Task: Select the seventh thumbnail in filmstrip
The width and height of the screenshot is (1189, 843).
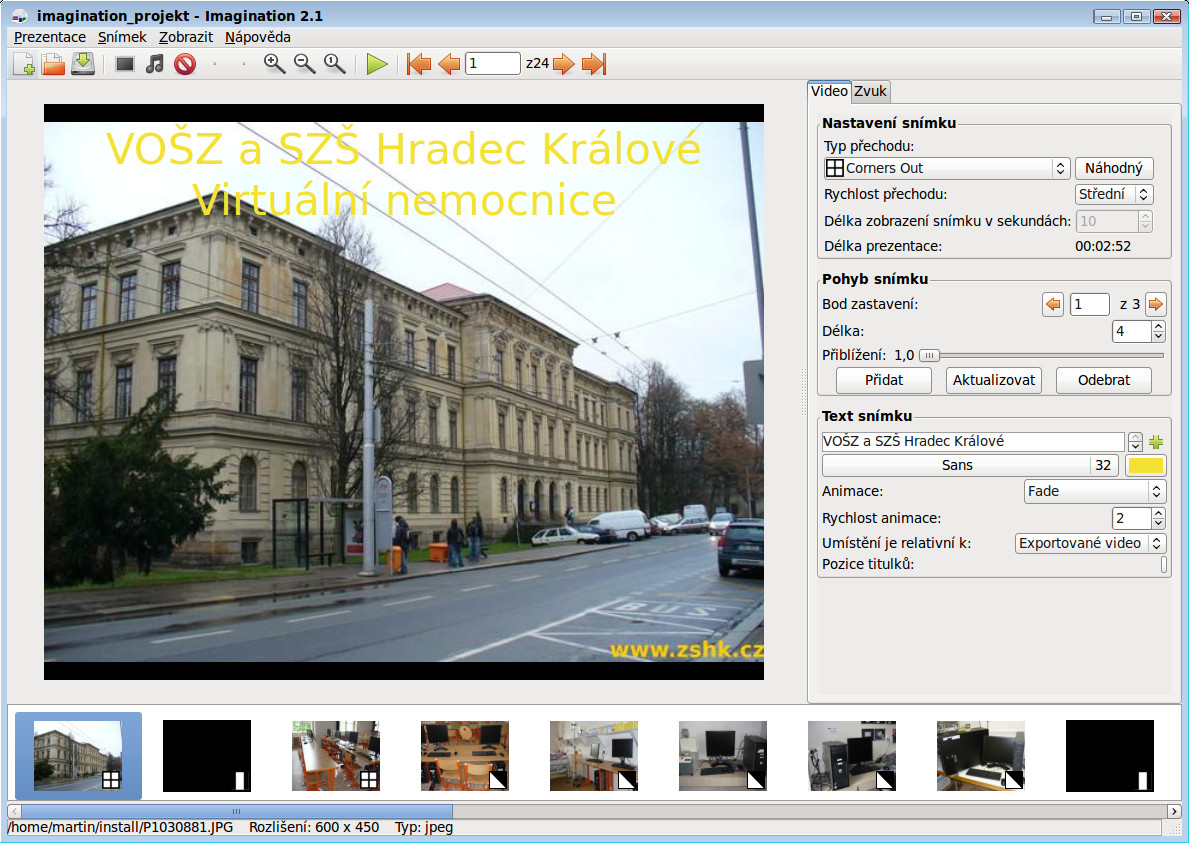Action: point(852,756)
